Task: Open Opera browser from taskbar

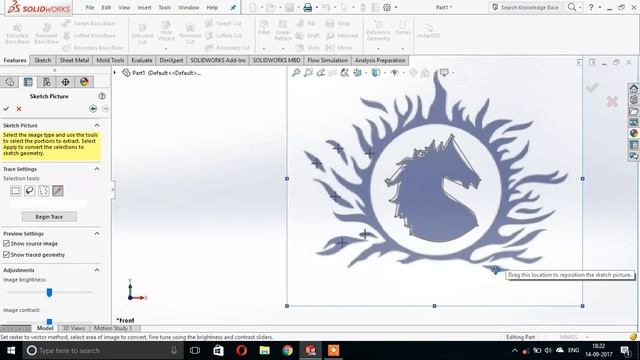Action: (x=241, y=351)
